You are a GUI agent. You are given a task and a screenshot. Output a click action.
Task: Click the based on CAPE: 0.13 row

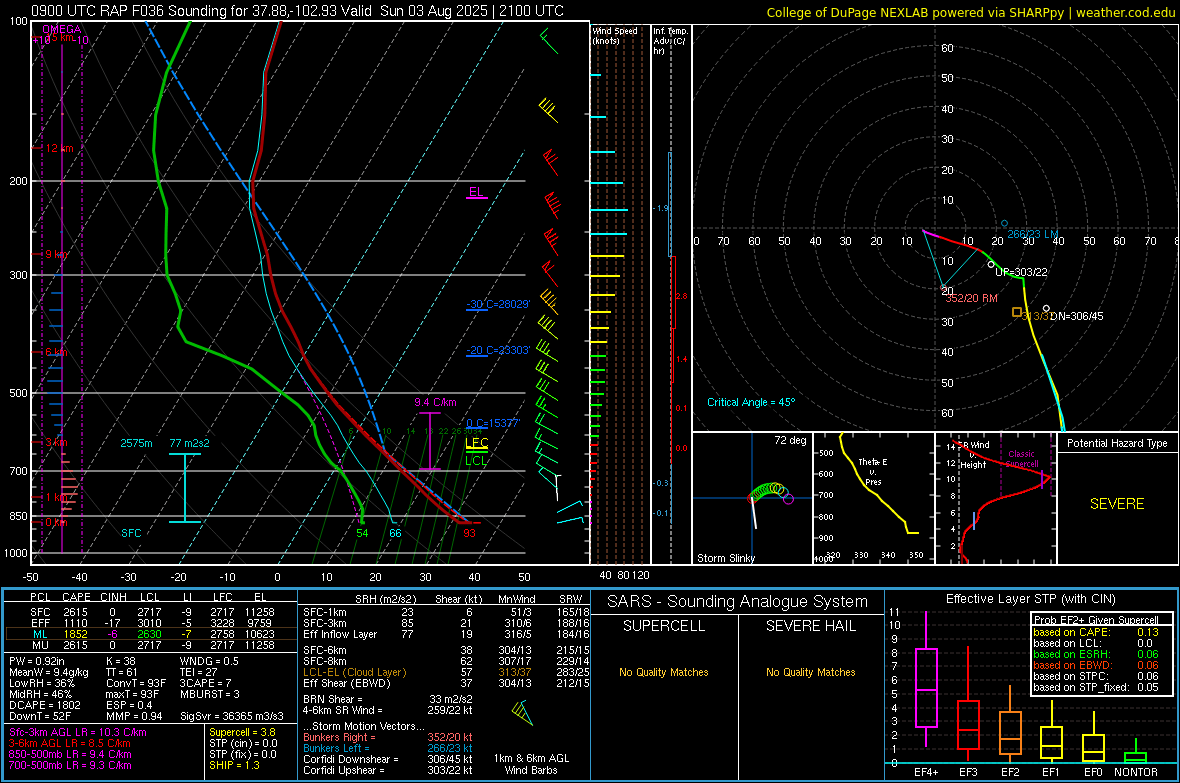coord(1096,632)
